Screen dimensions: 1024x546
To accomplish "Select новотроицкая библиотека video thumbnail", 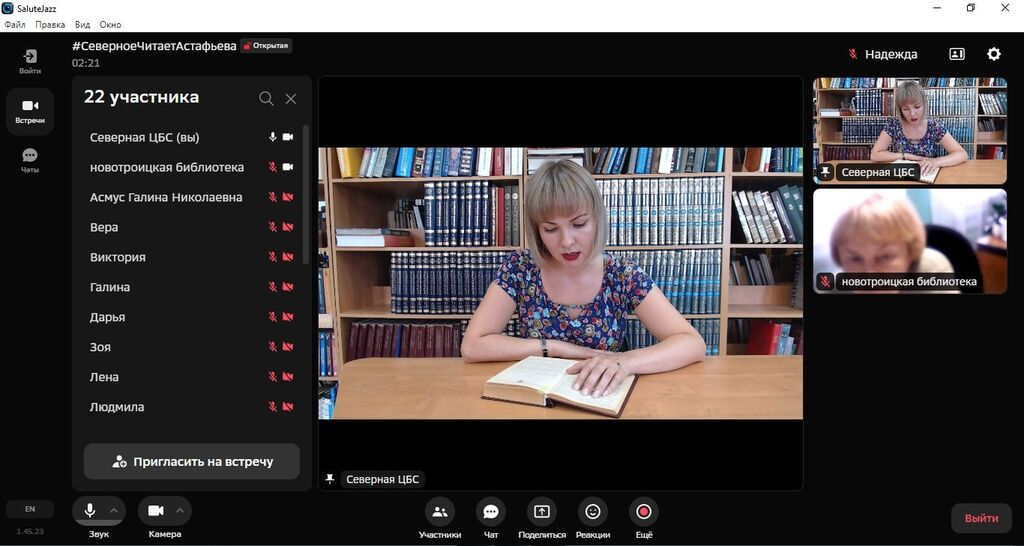I will tap(909, 241).
